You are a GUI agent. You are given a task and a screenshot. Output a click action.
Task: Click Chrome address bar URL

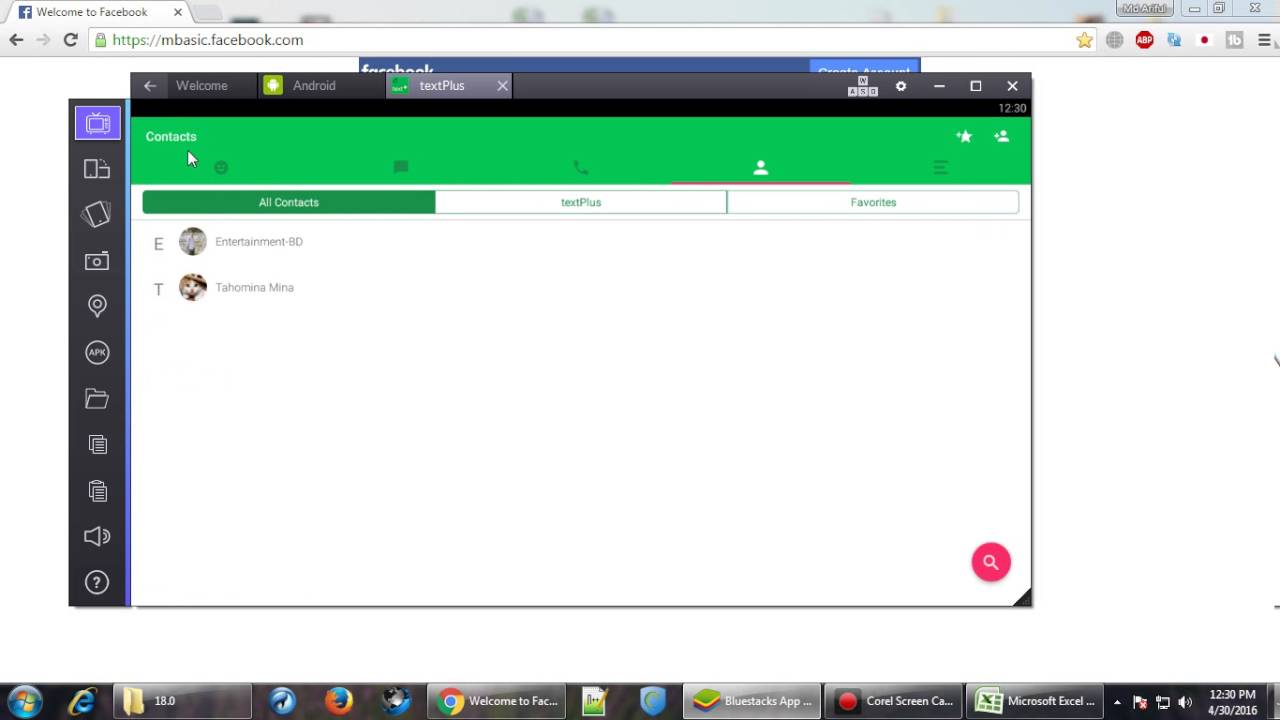click(208, 40)
